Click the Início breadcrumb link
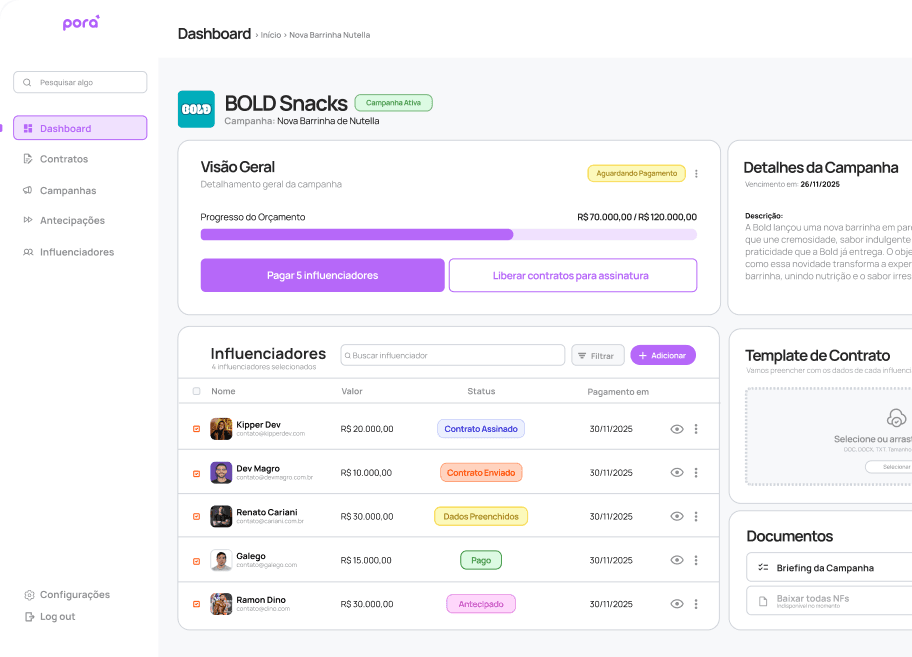 270,35
